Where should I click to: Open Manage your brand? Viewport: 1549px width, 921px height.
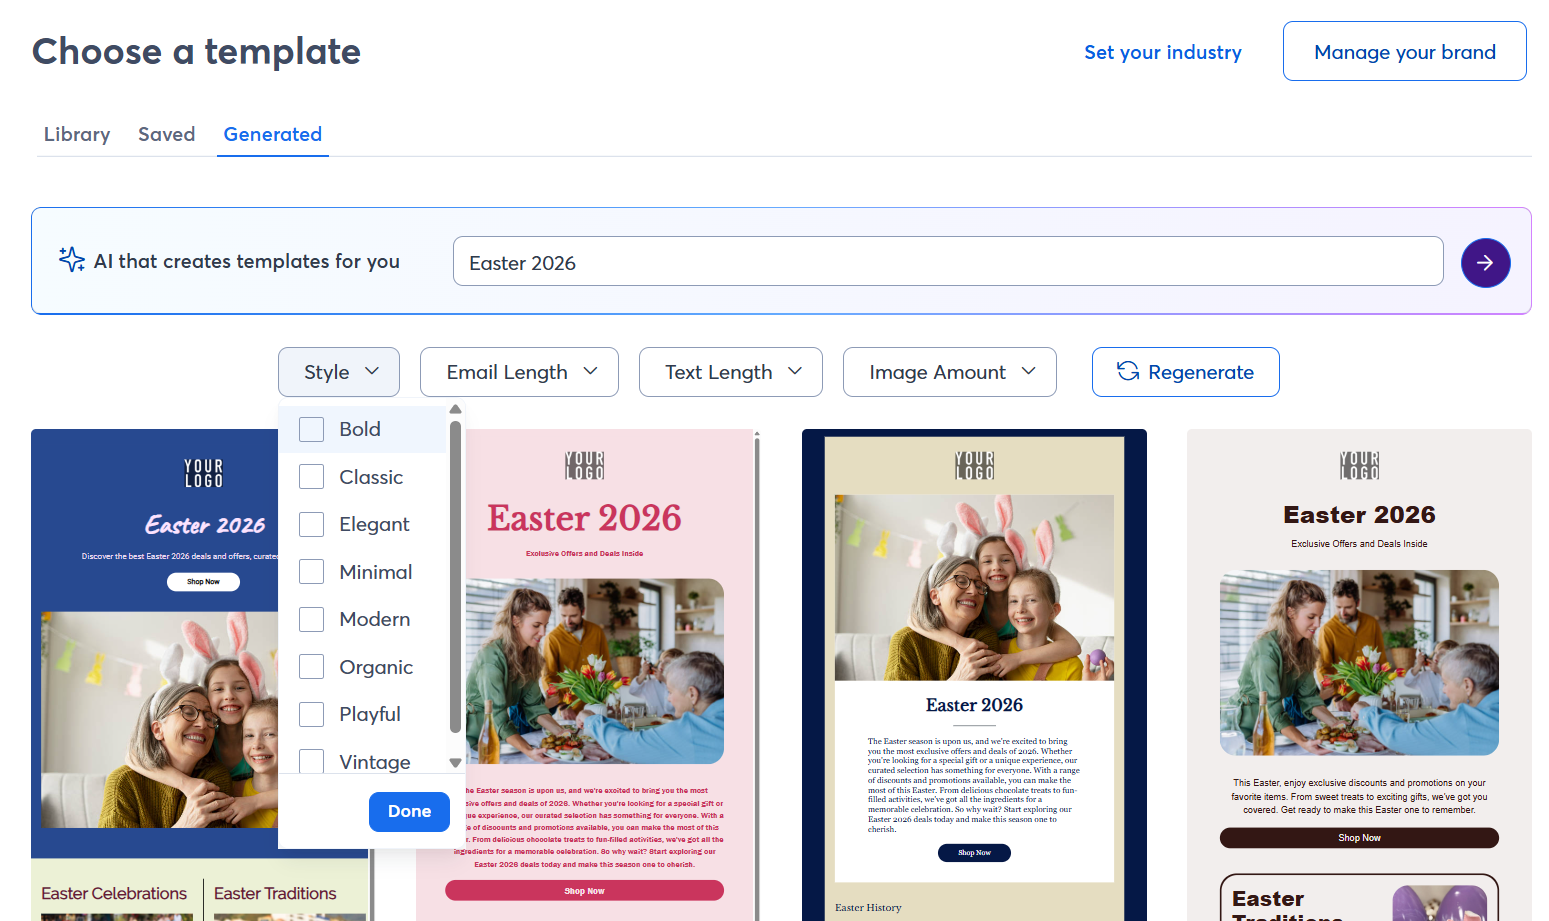[1404, 51]
